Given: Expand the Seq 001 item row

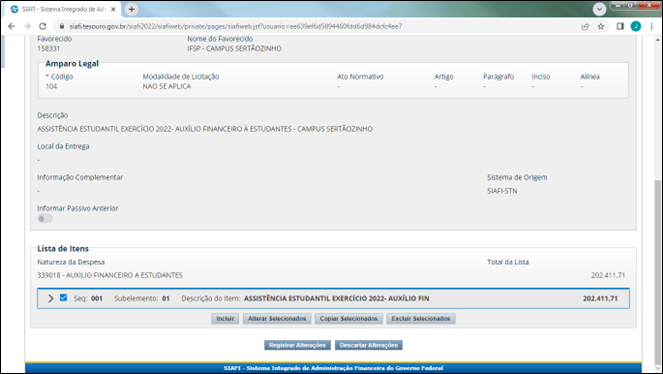Looking at the screenshot, I should (x=50, y=298).
